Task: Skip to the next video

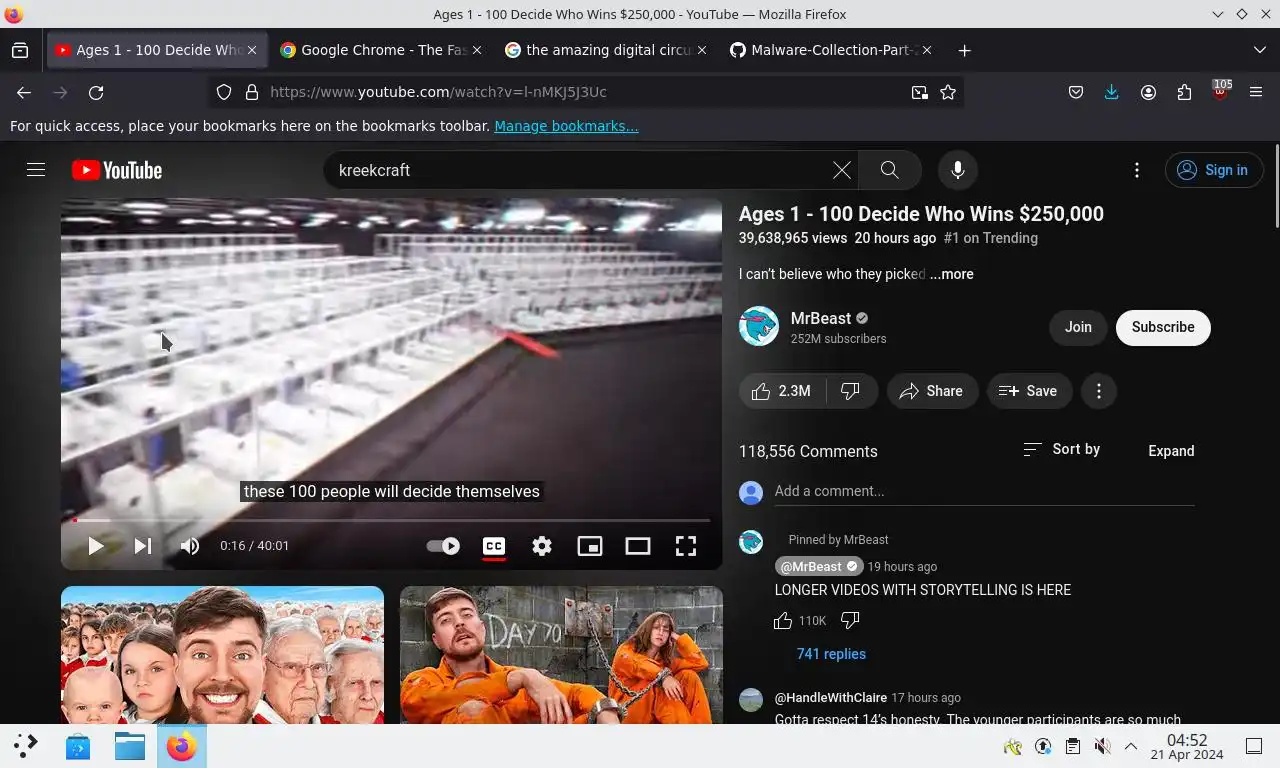Action: point(143,546)
